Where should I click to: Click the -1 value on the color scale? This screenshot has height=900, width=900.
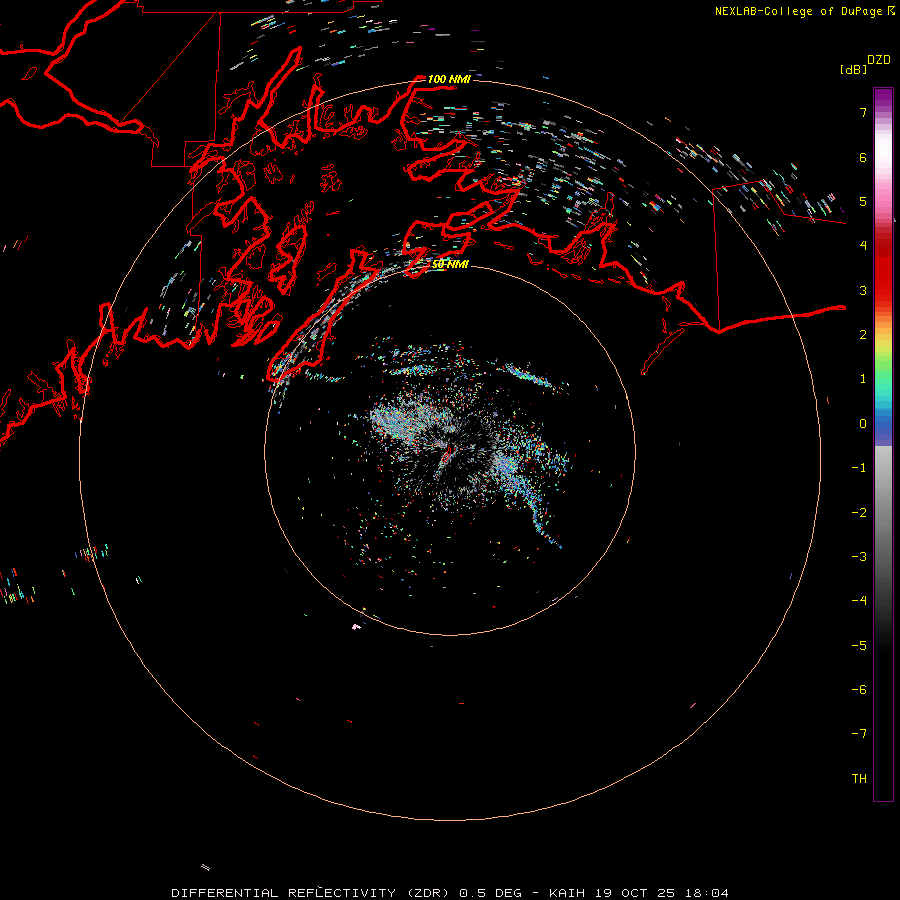click(859, 468)
